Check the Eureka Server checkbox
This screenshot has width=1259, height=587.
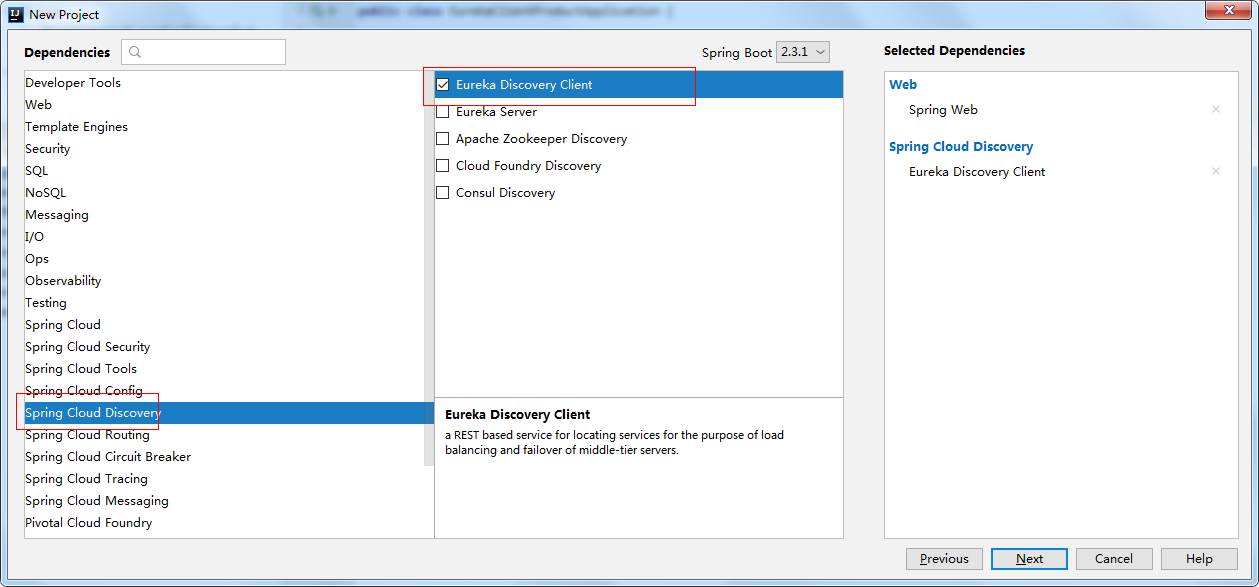[x=443, y=112]
